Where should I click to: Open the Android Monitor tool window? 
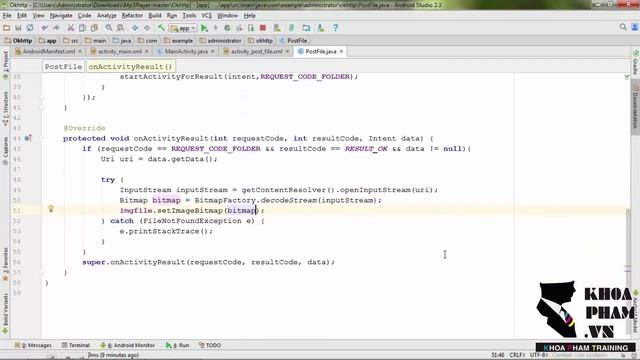click(x=128, y=345)
